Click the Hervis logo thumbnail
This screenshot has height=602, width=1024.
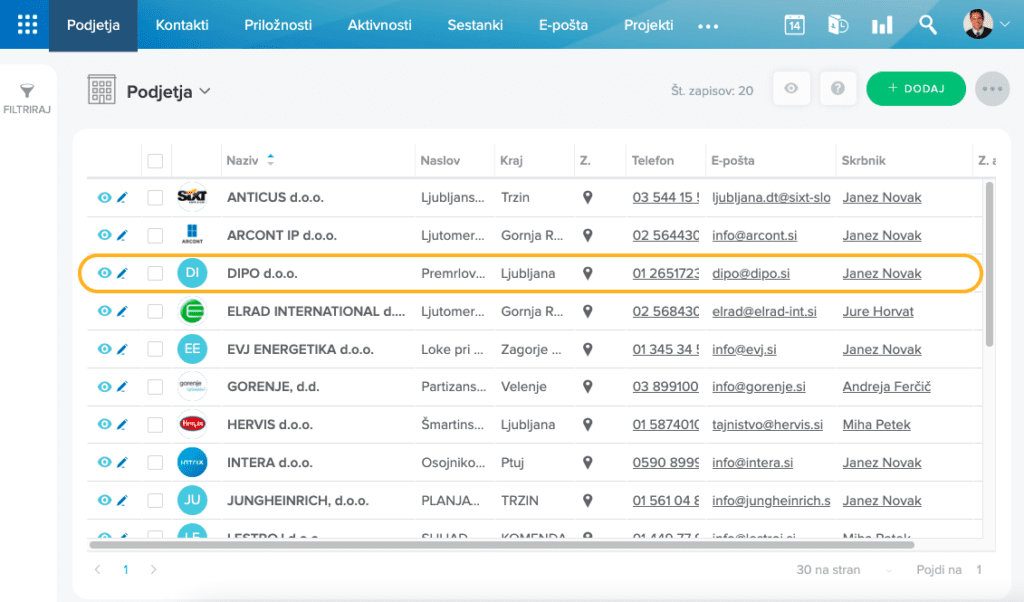[x=192, y=424]
